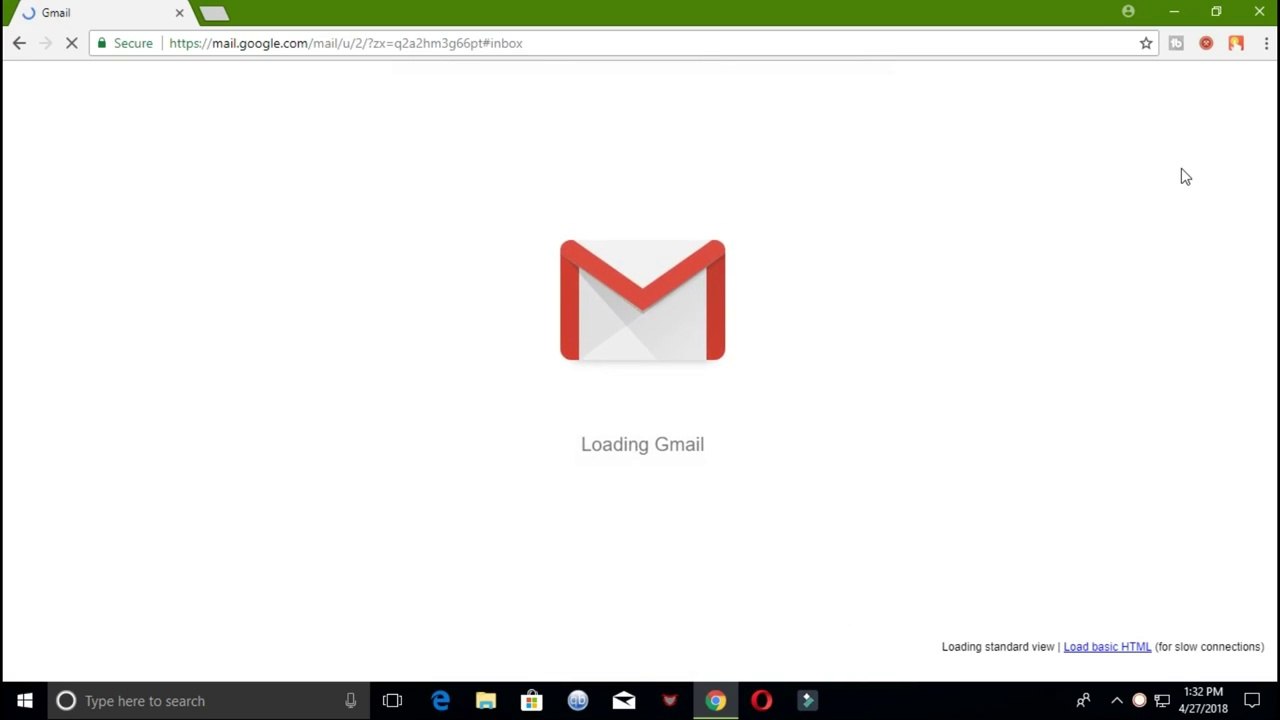The image size is (1280, 720).
Task: Launch Microsoft Edge from the taskbar
Action: pyautogui.click(x=440, y=701)
